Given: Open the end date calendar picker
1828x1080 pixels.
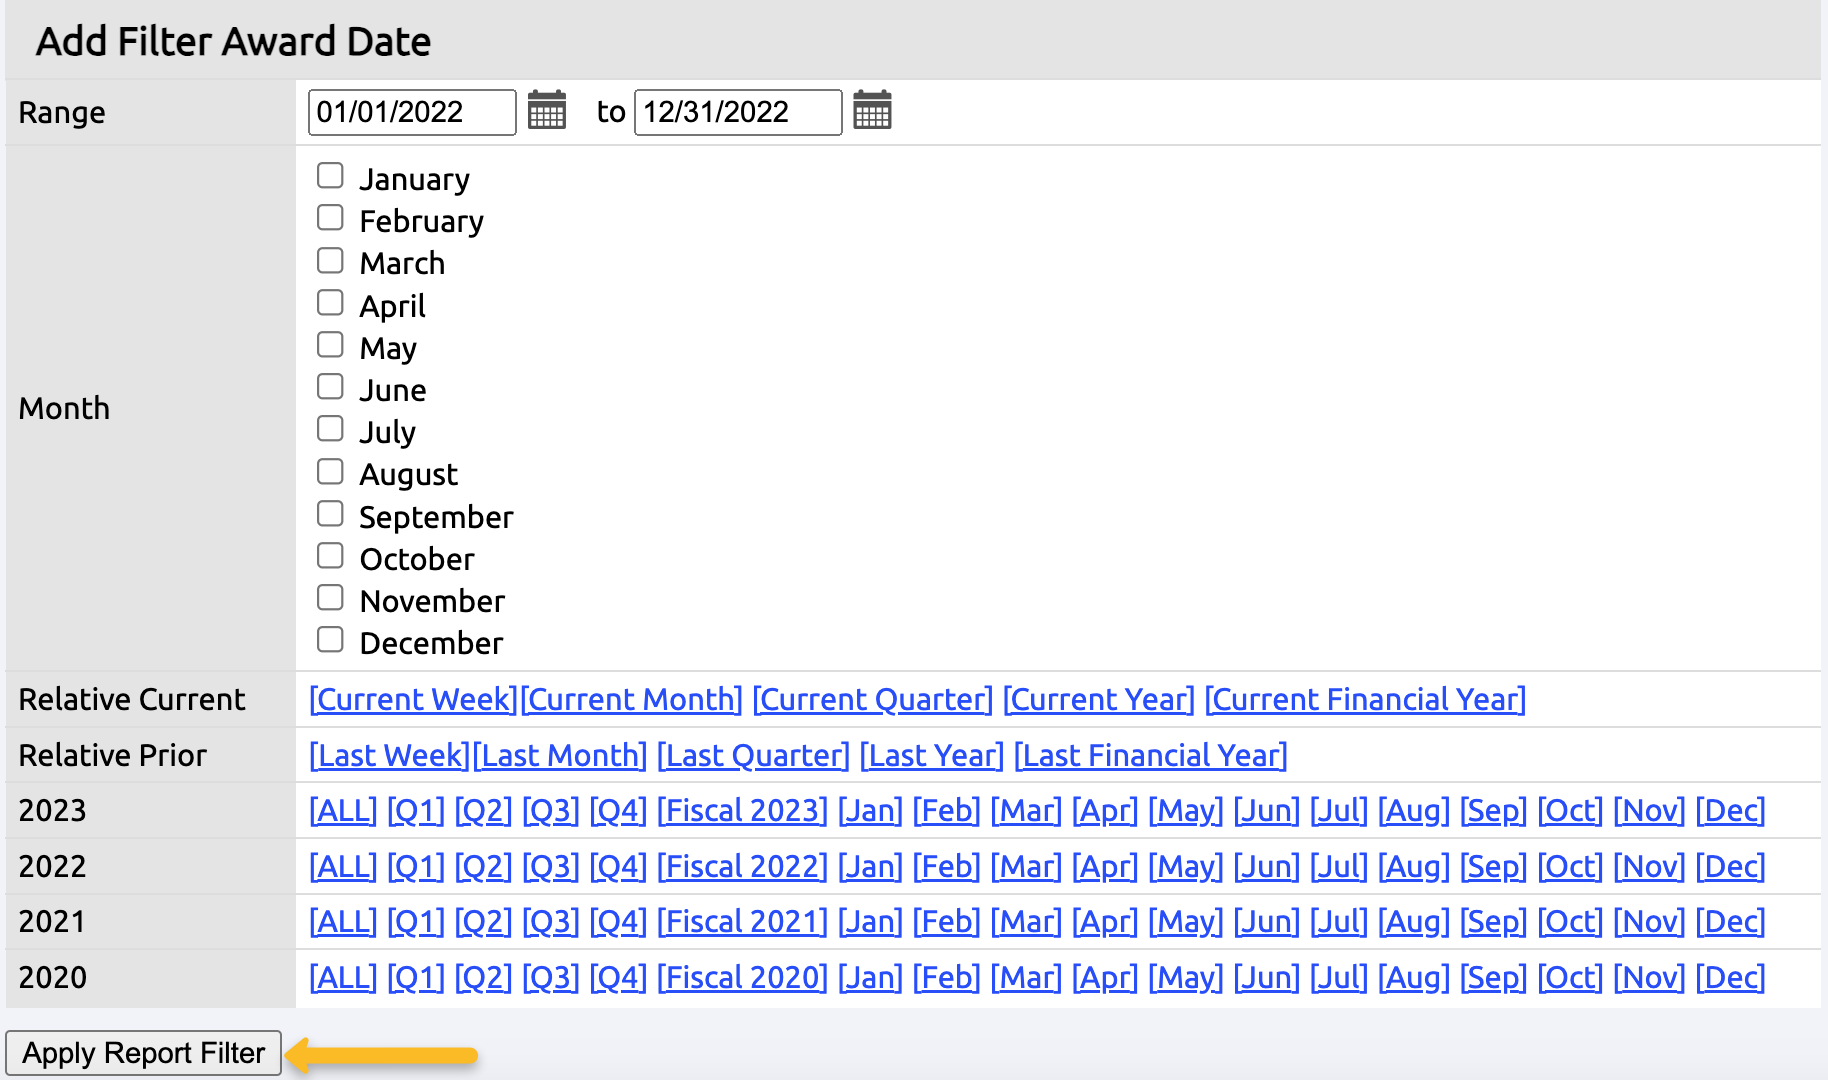Looking at the screenshot, I should 872,110.
